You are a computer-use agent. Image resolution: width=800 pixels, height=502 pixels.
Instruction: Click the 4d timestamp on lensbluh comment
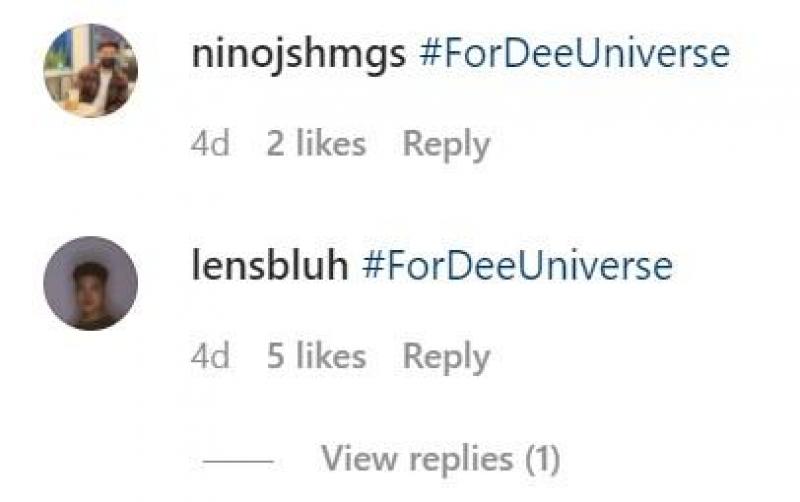click(x=210, y=357)
